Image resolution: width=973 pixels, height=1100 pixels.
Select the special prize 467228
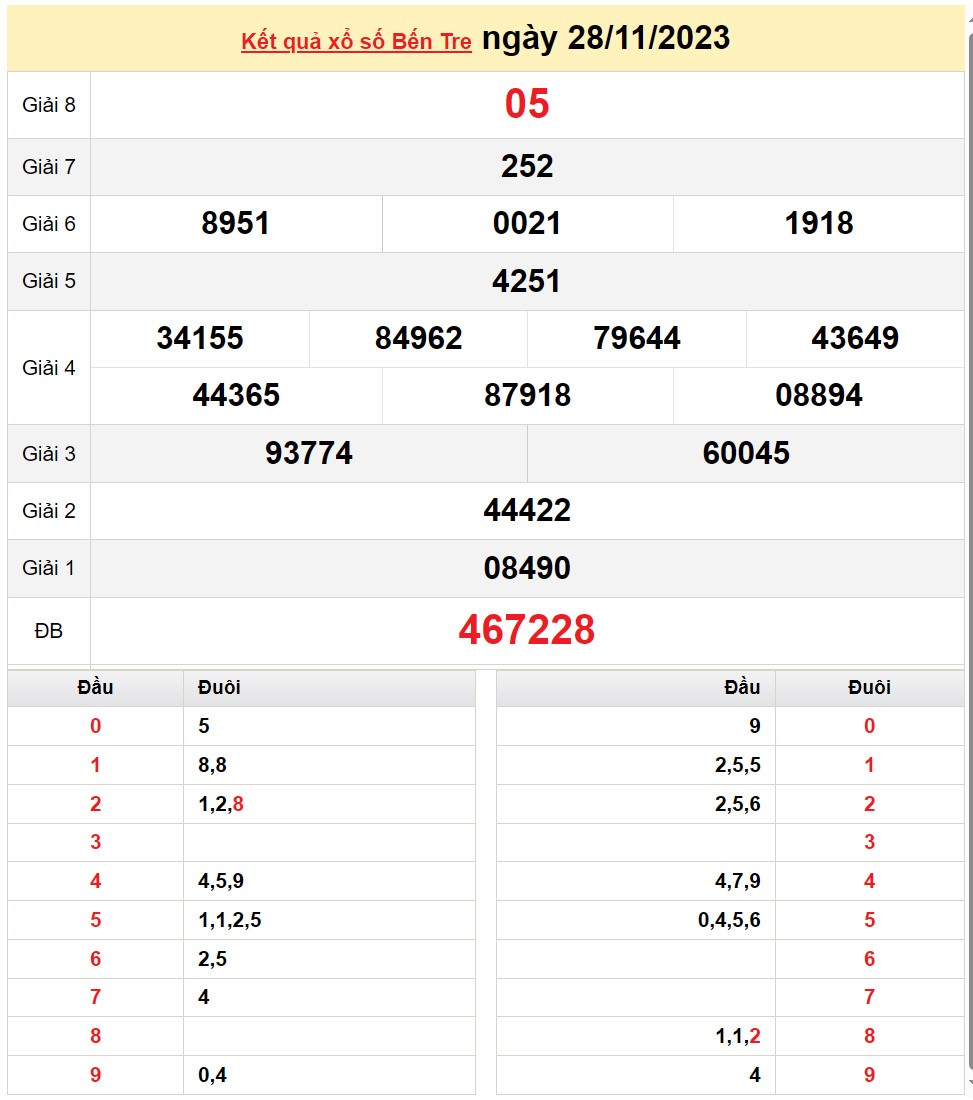coord(528,631)
